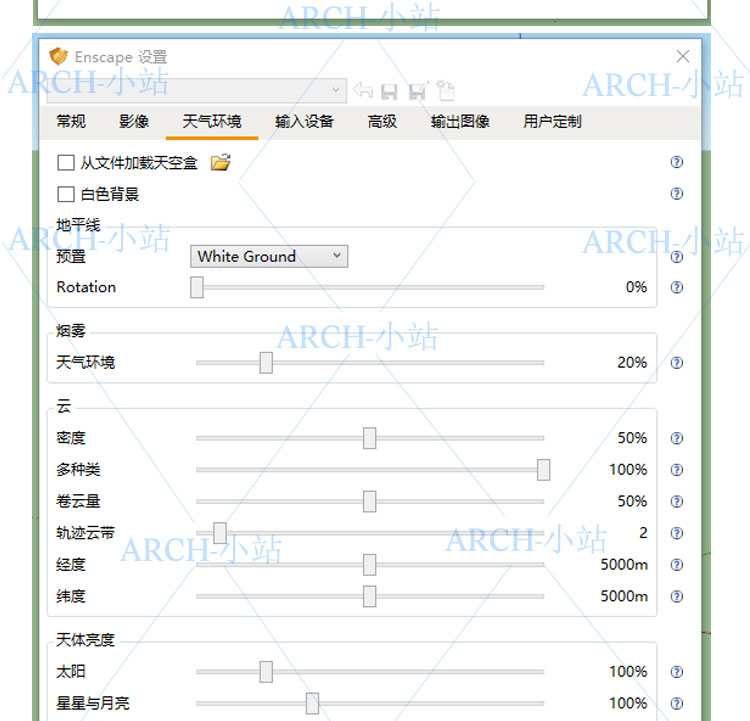Expand the settings preset combo box at top

click(335, 90)
